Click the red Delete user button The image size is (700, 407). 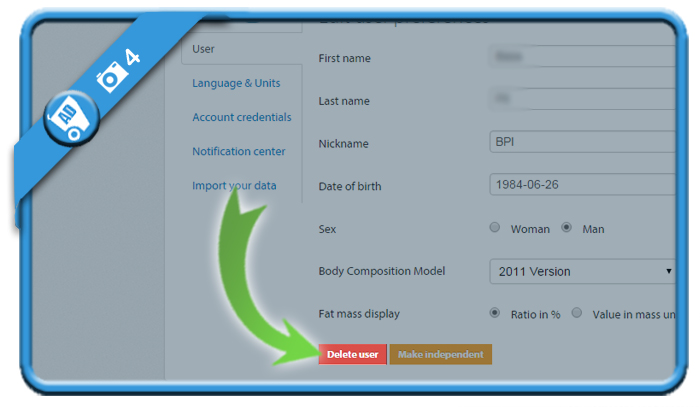tap(352, 354)
